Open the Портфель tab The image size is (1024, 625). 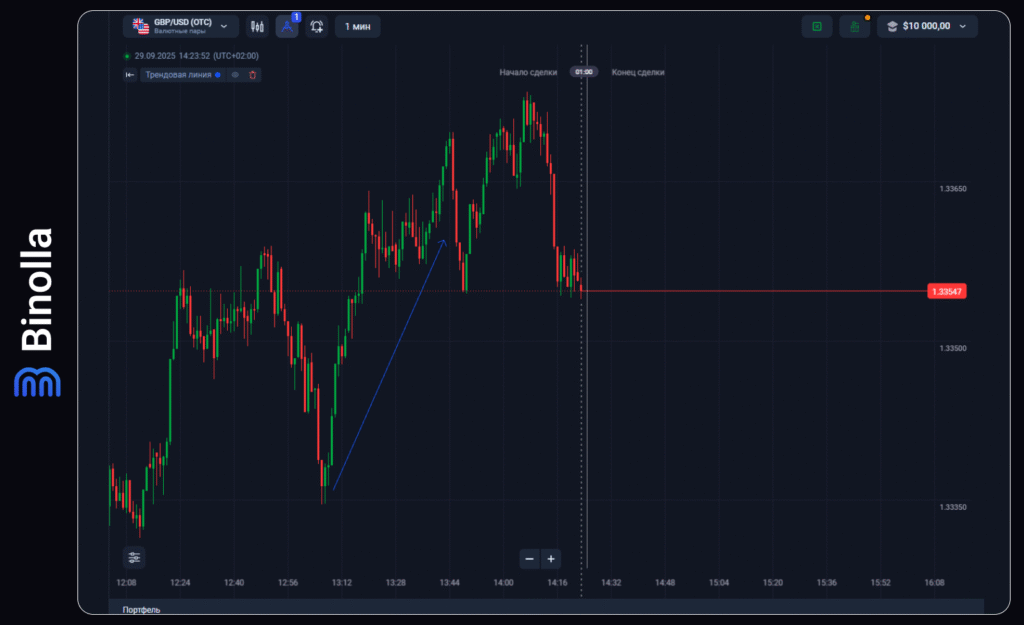[x=141, y=609]
